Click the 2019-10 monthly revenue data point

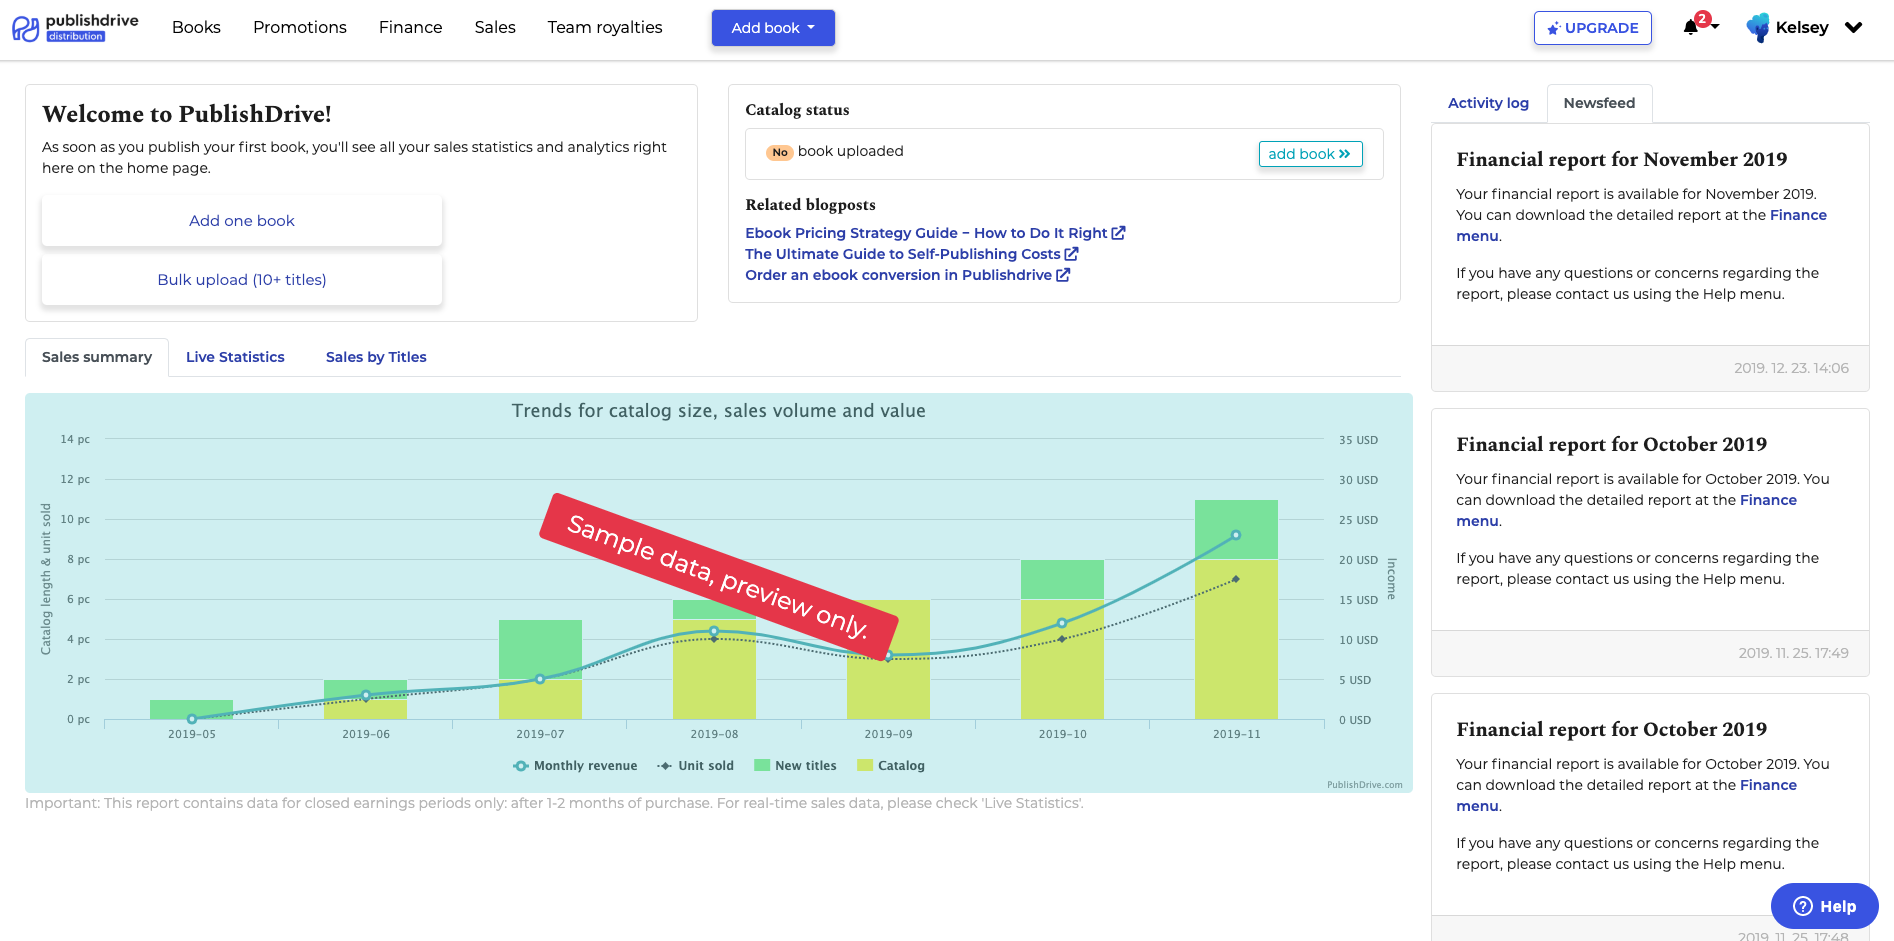click(1062, 623)
